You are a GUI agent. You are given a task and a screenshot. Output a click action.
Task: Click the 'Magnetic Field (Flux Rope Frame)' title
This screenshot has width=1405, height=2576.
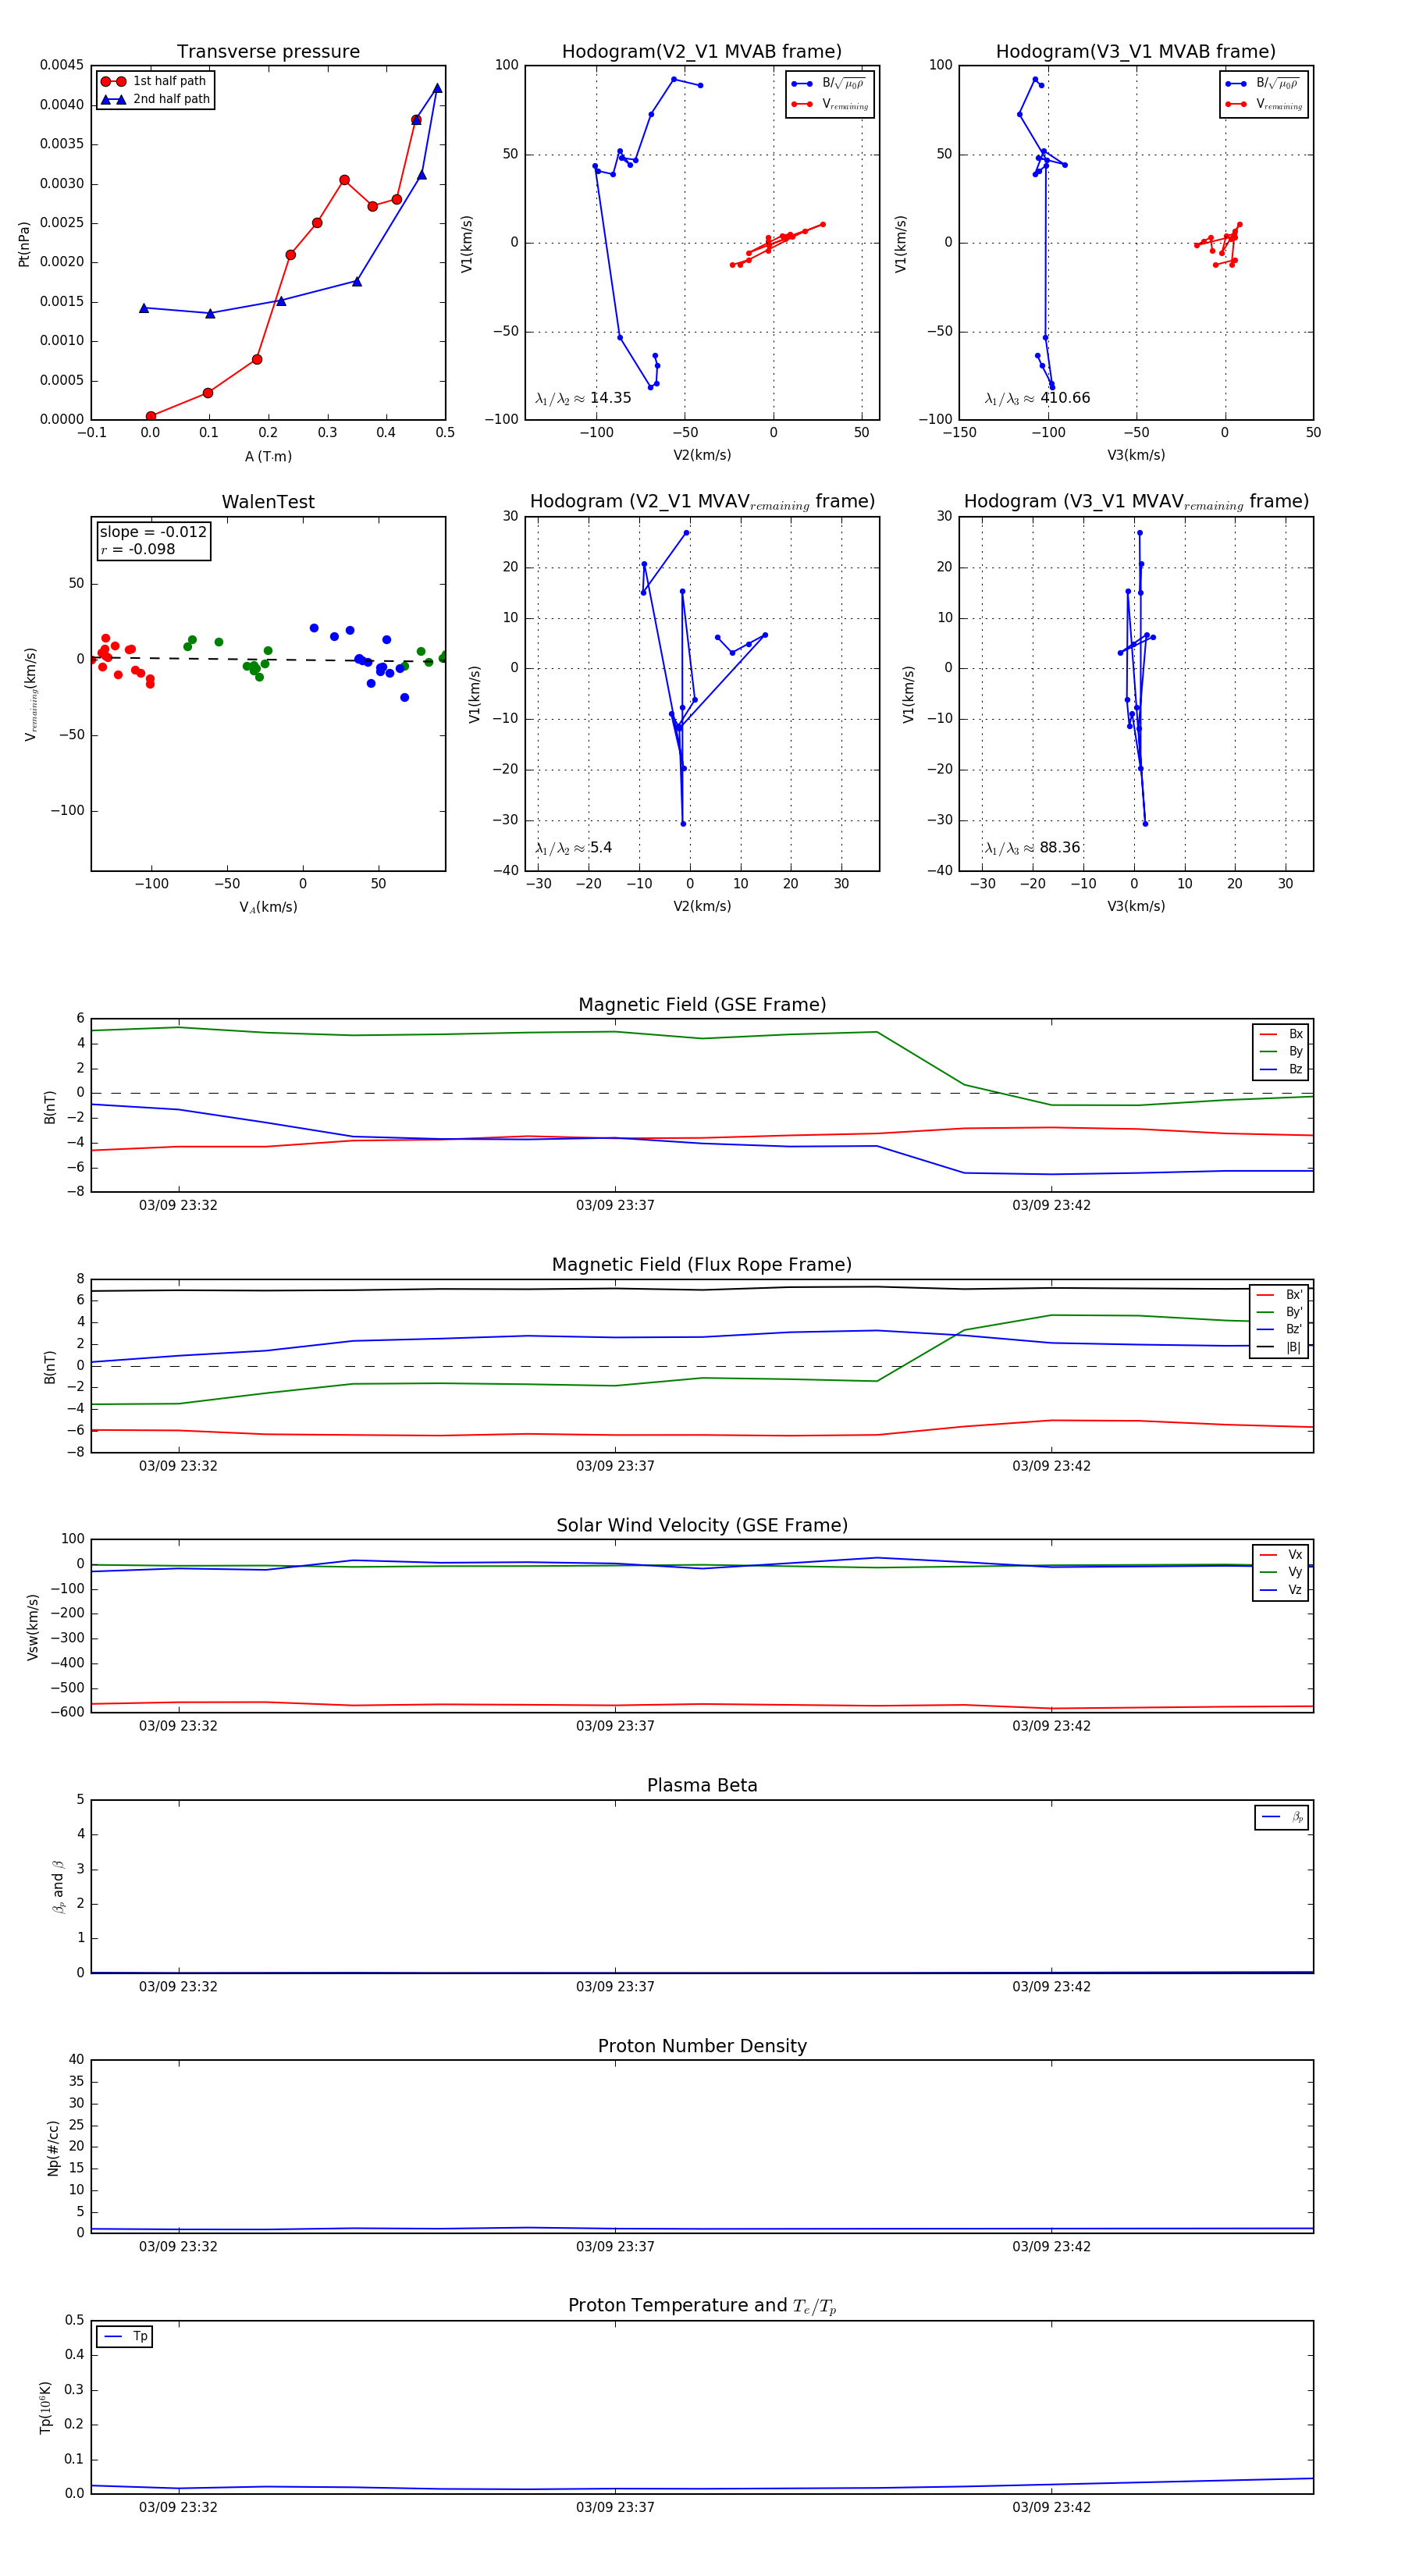[702, 1265]
